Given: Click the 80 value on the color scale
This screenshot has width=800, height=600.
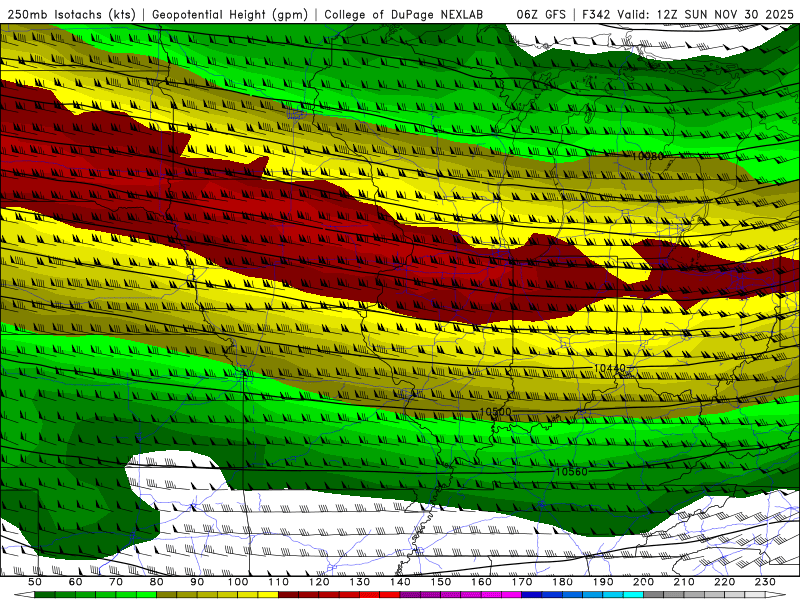Looking at the screenshot, I should (157, 582).
